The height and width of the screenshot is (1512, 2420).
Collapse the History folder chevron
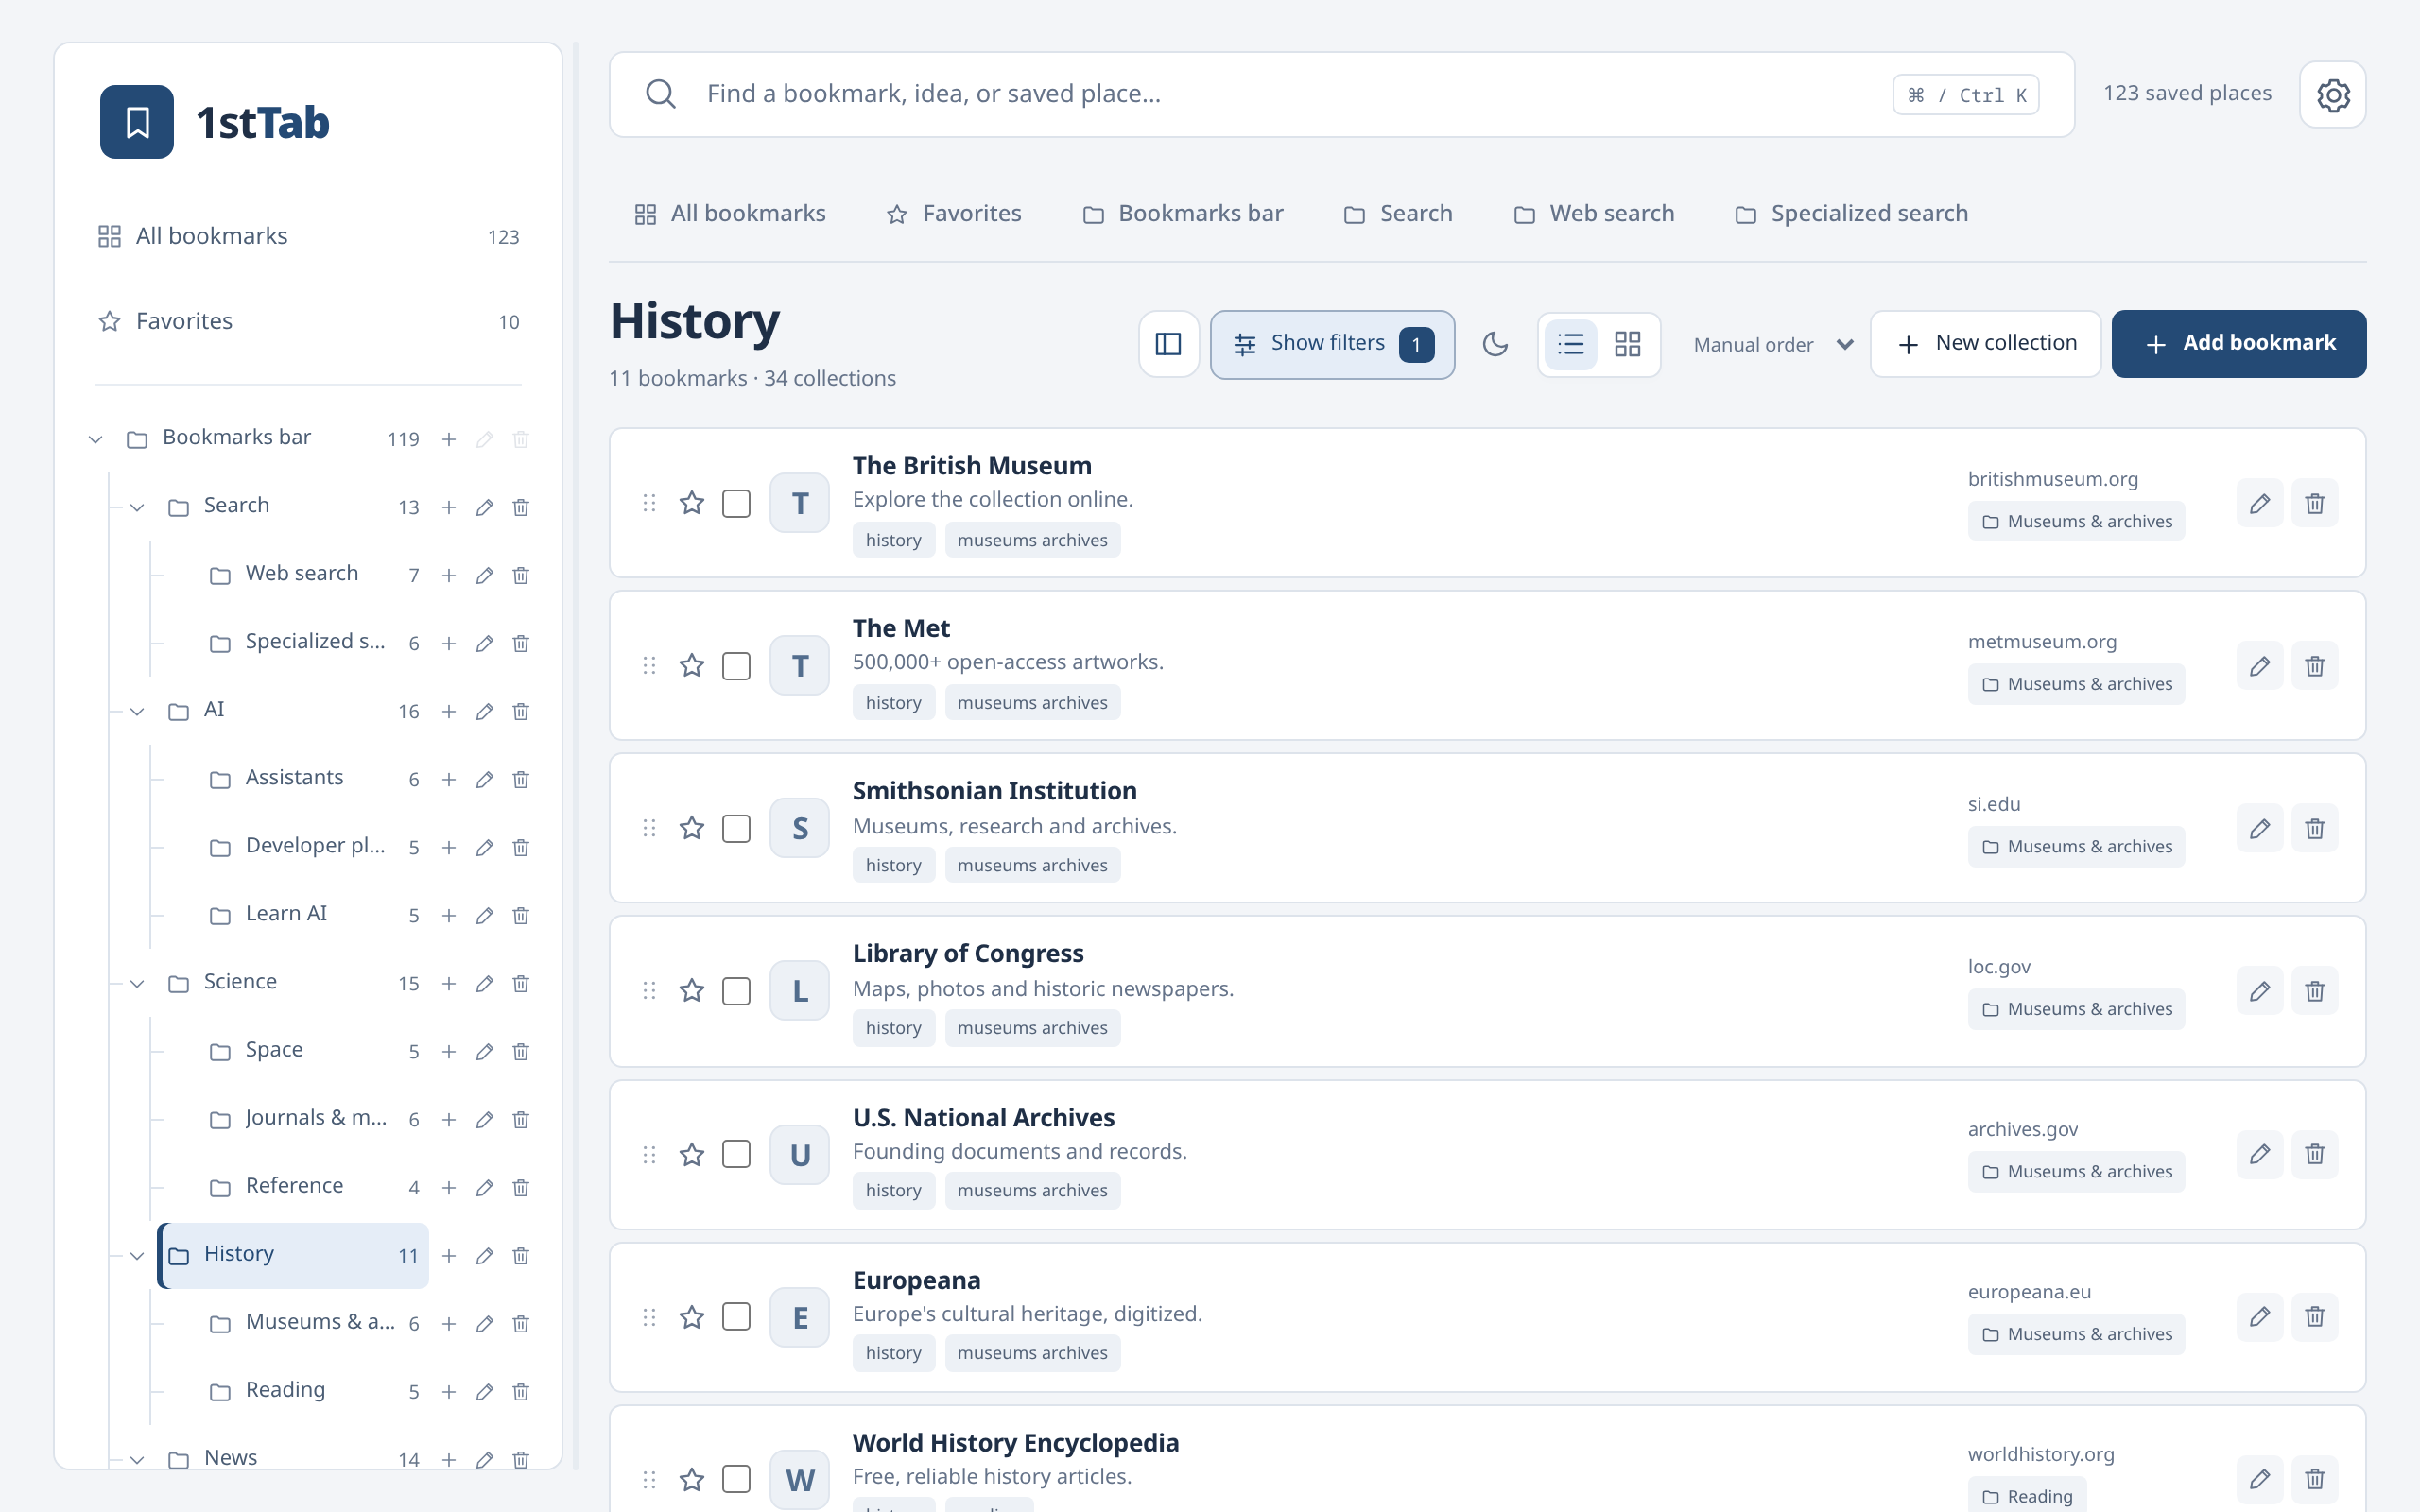[137, 1256]
